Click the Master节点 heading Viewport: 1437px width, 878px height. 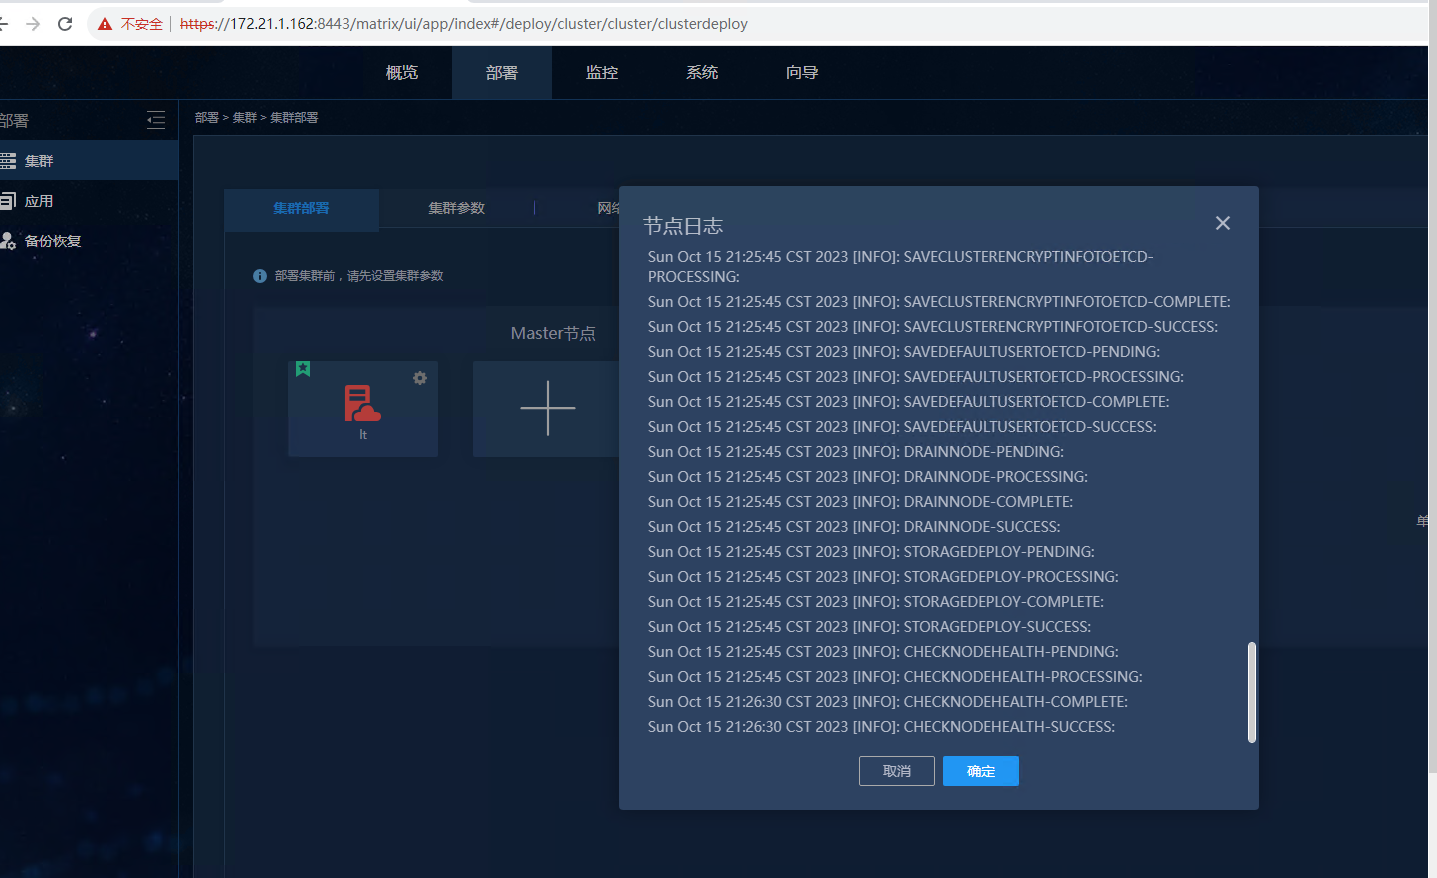pyautogui.click(x=553, y=333)
